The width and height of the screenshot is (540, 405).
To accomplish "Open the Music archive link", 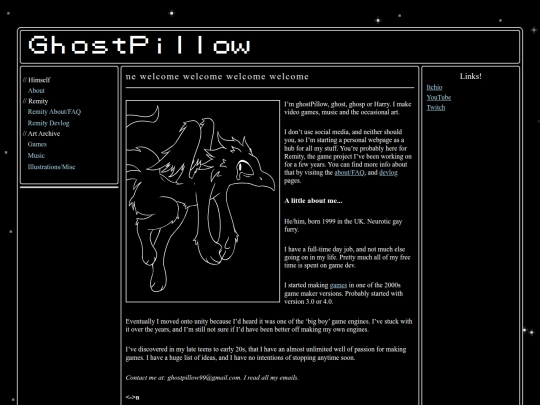I will coord(36,155).
